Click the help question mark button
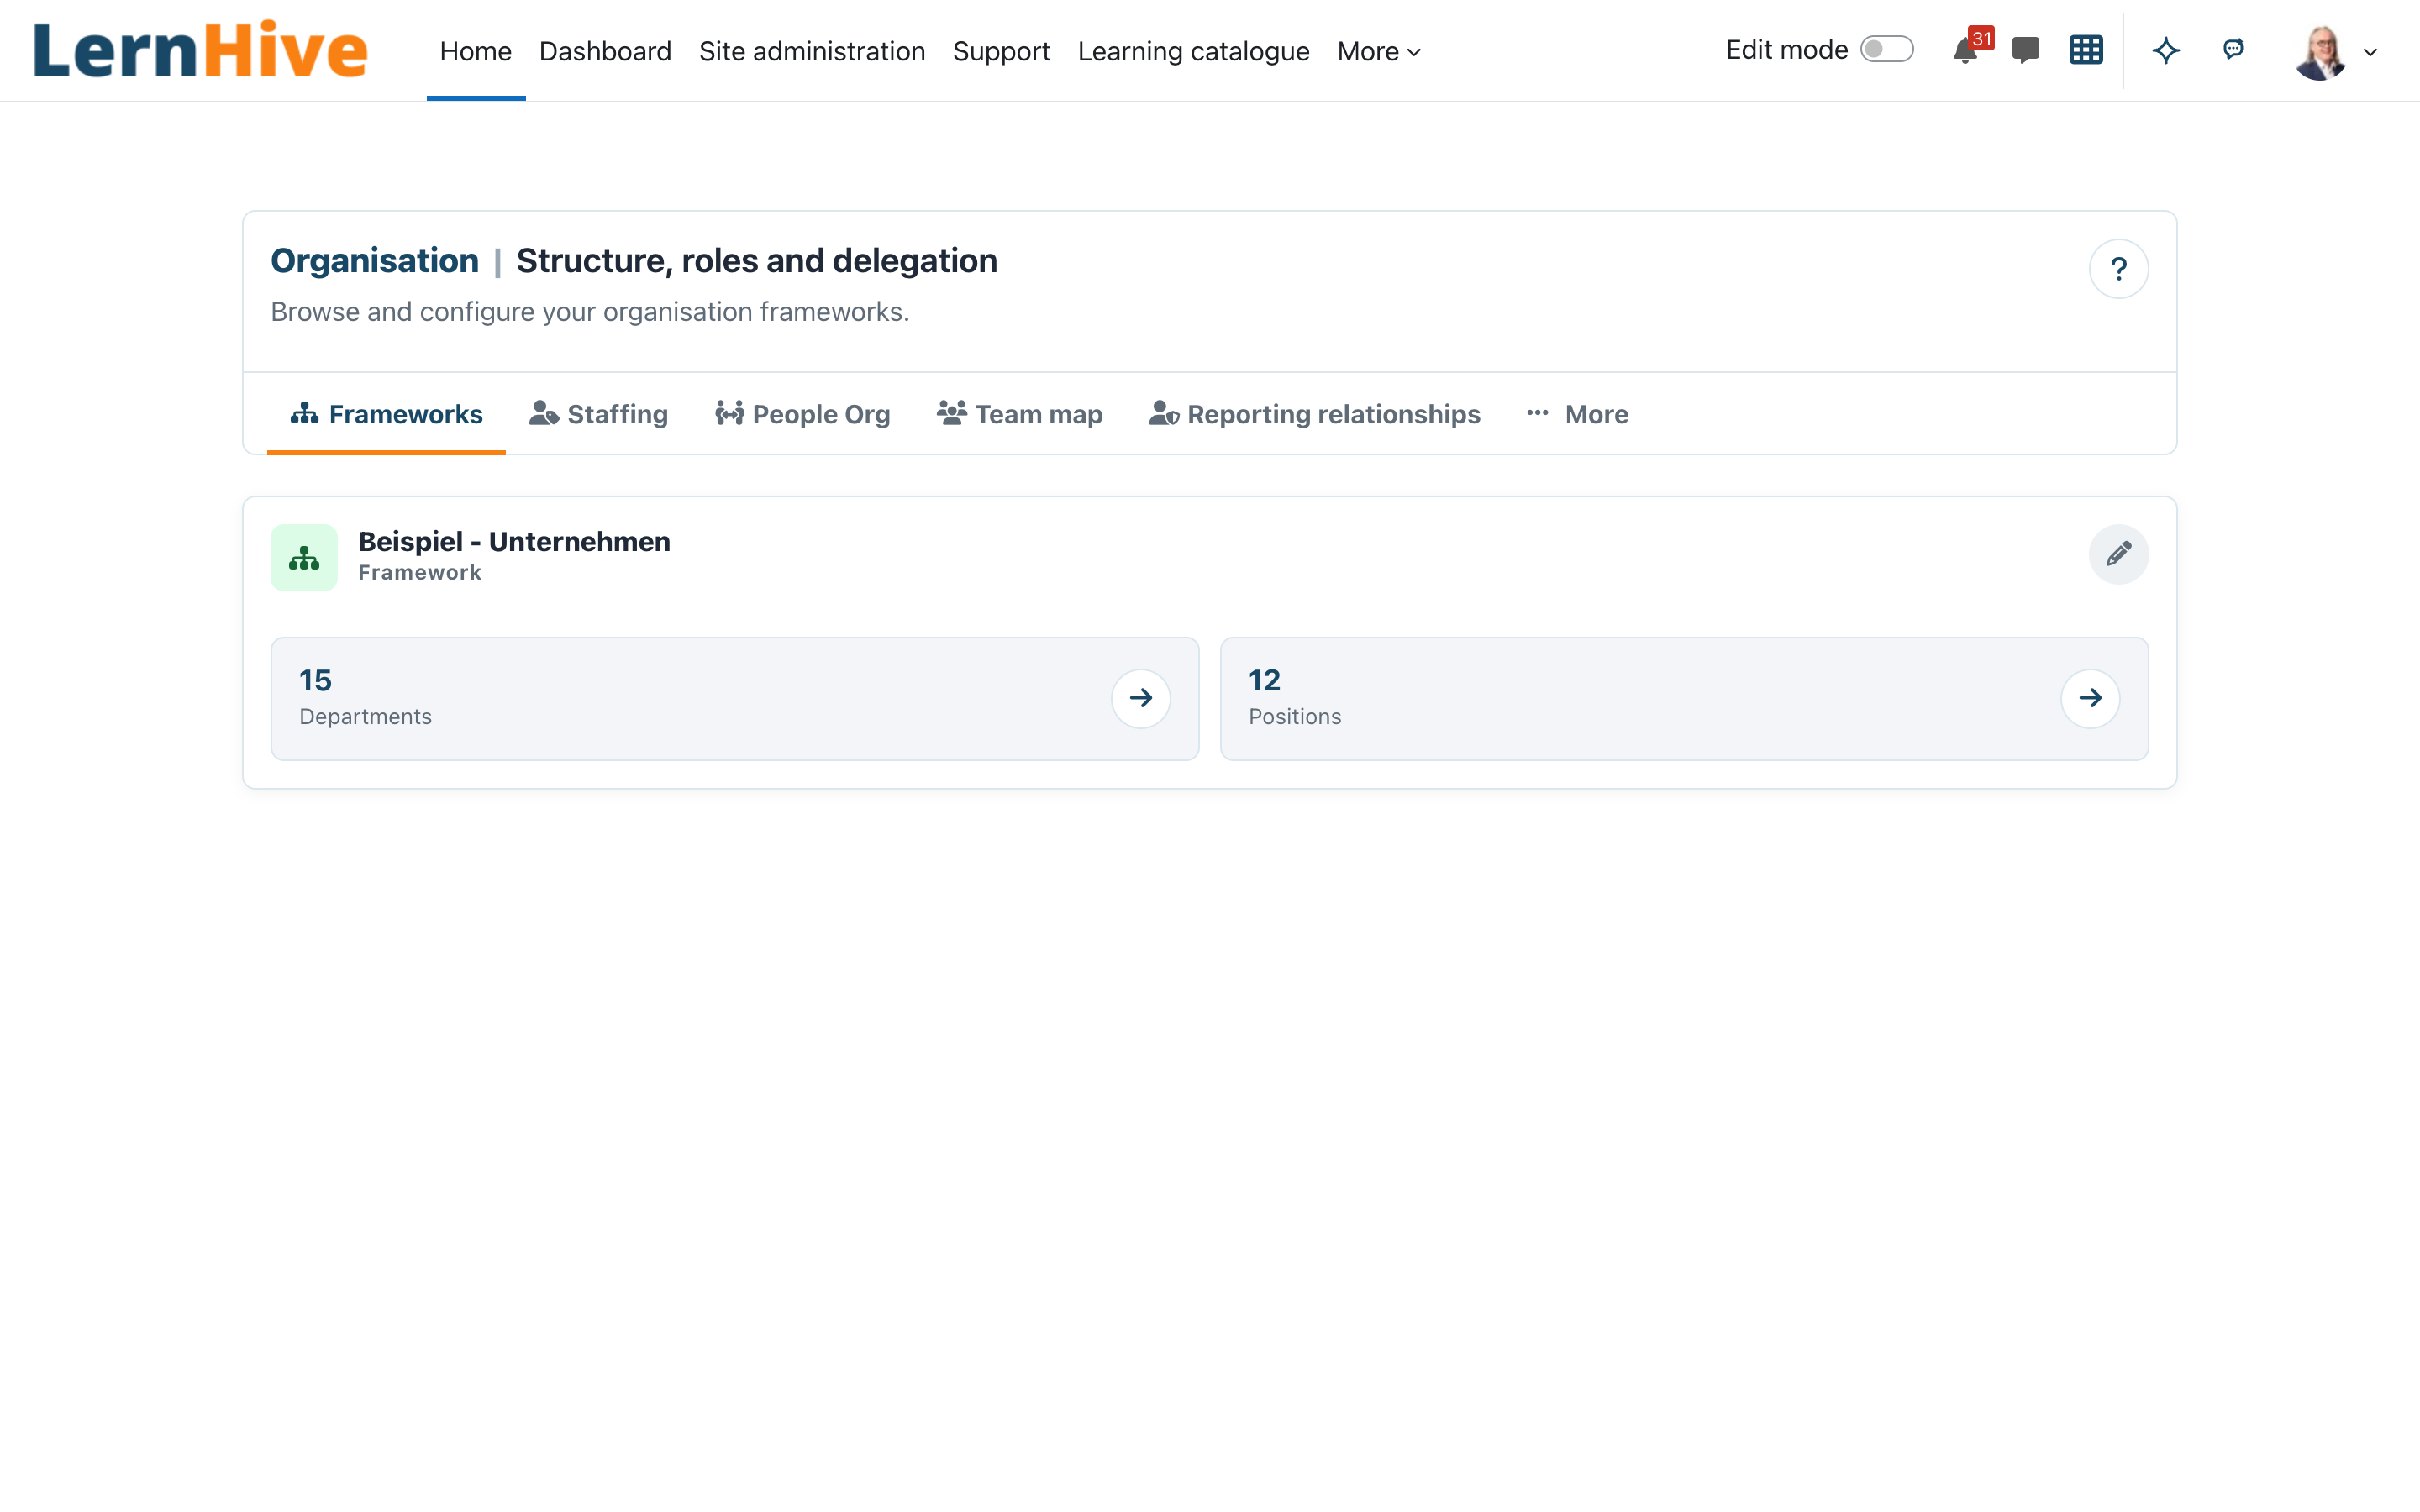This screenshot has width=2420, height=1512. tap(2118, 268)
